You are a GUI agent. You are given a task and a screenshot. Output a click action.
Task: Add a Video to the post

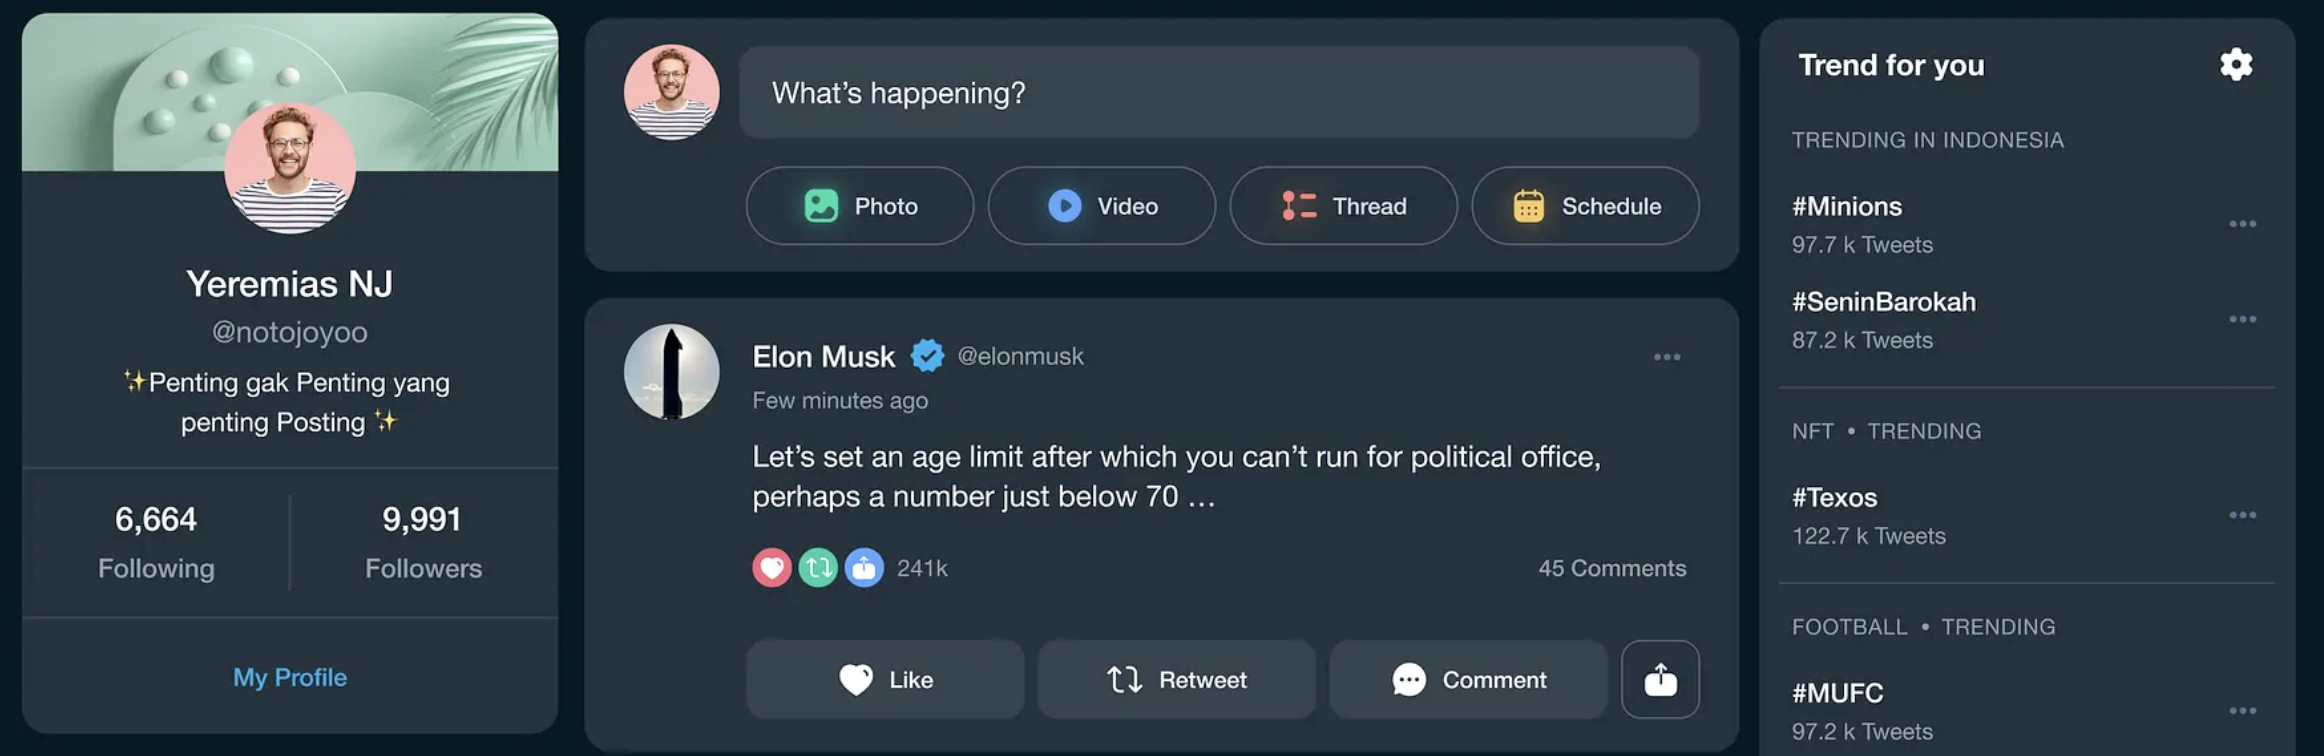point(1102,206)
